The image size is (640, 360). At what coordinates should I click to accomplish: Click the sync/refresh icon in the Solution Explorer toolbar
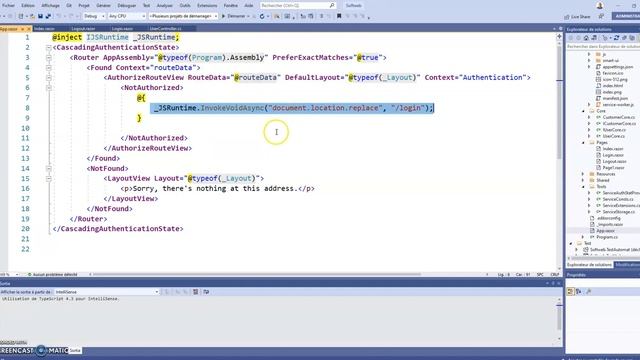616,38
